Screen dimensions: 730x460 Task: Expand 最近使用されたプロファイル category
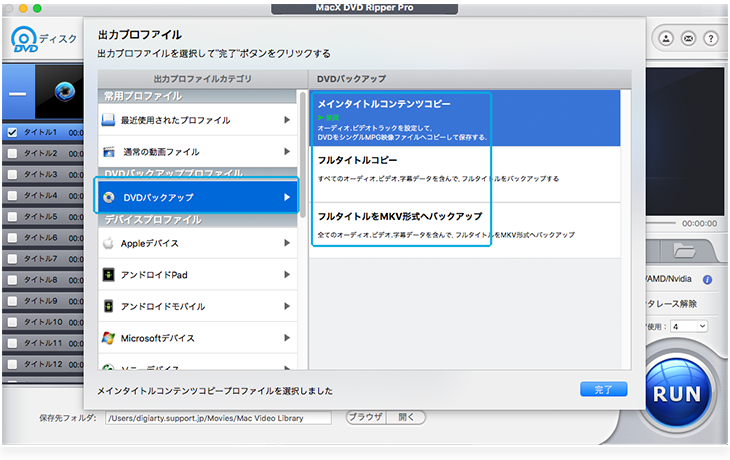tap(198, 120)
